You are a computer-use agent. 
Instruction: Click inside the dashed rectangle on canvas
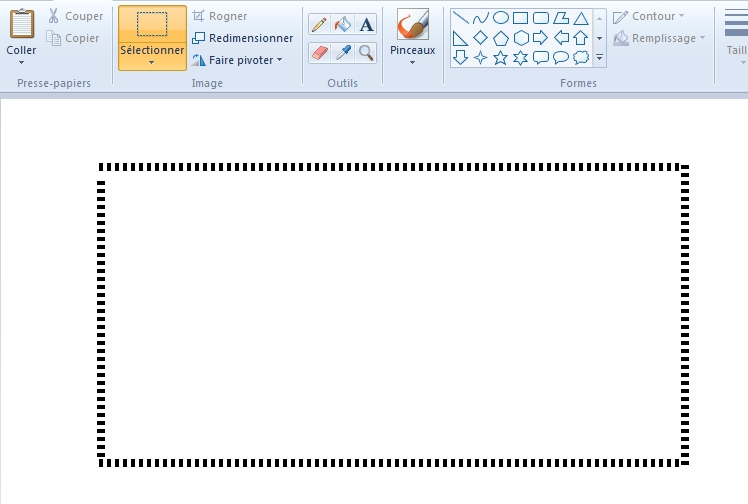392,312
